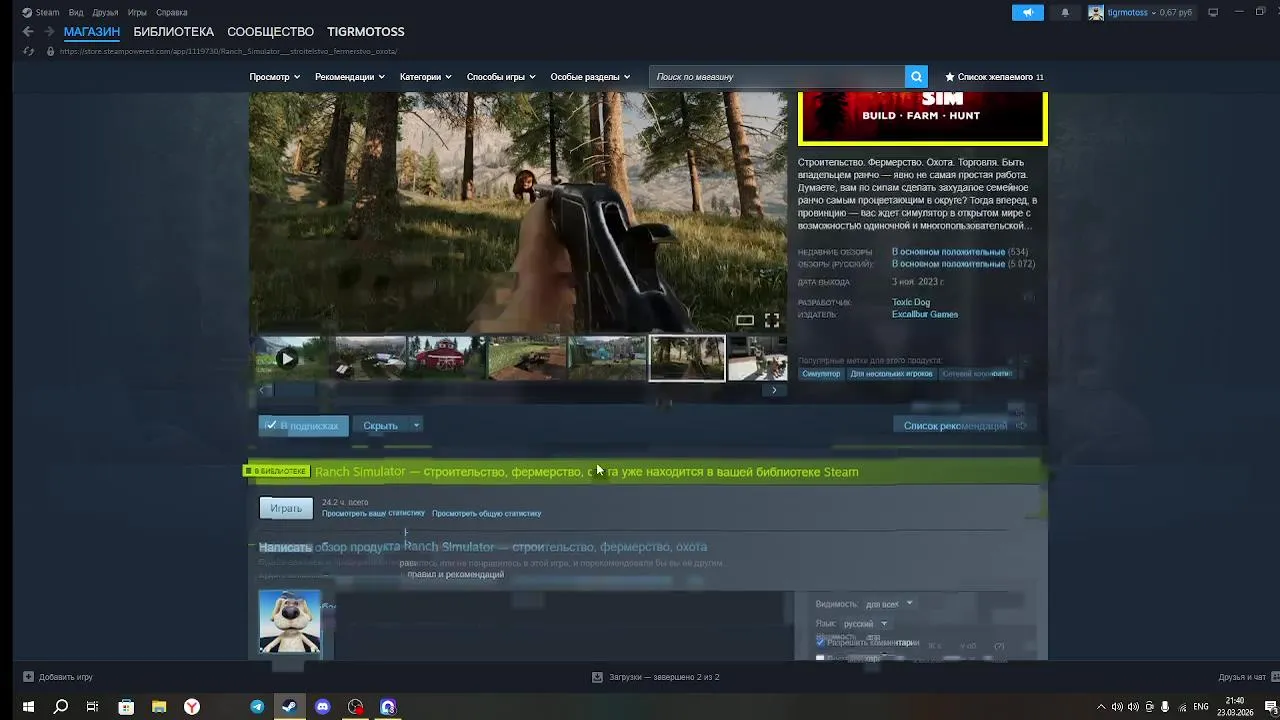Open the announcements megaphone button
This screenshot has width=1280, height=720.
click(1027, 12)
